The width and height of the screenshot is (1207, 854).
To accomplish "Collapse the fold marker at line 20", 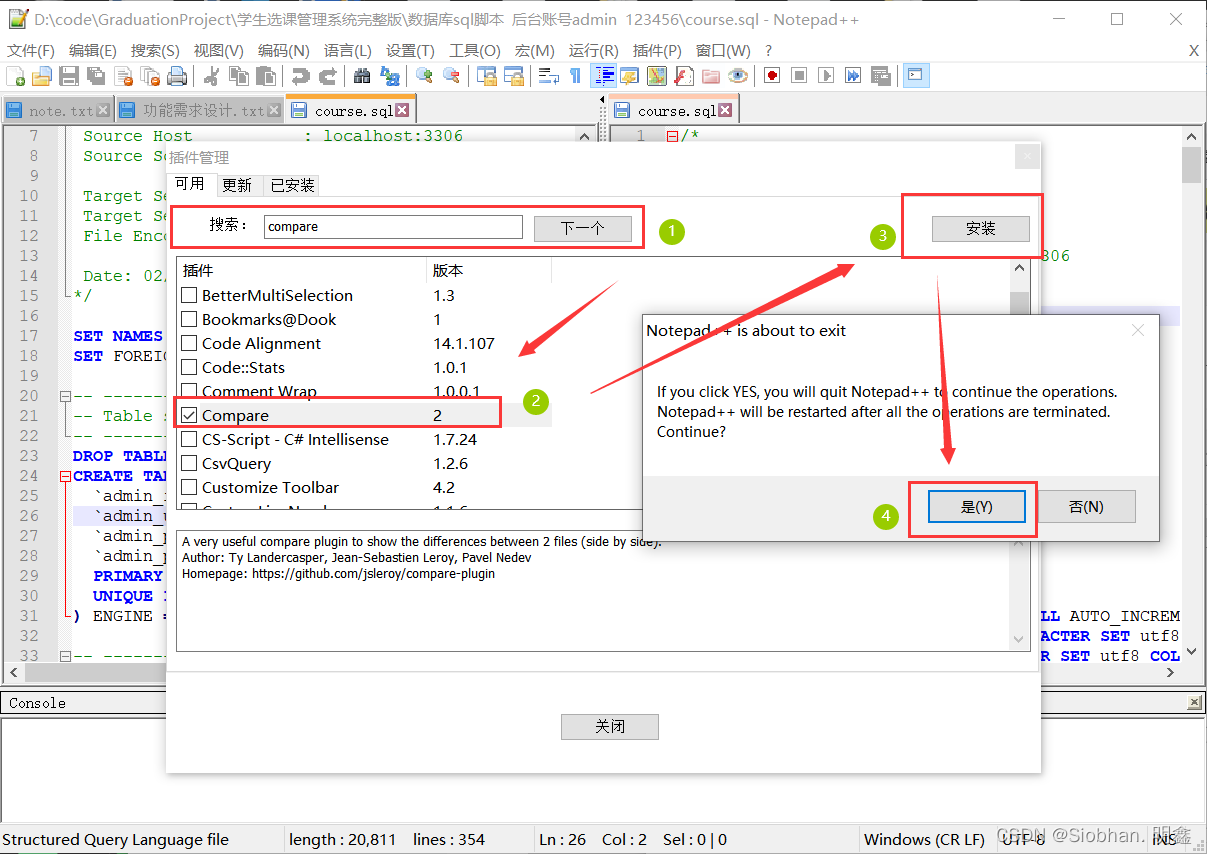I will click(66, 396).
